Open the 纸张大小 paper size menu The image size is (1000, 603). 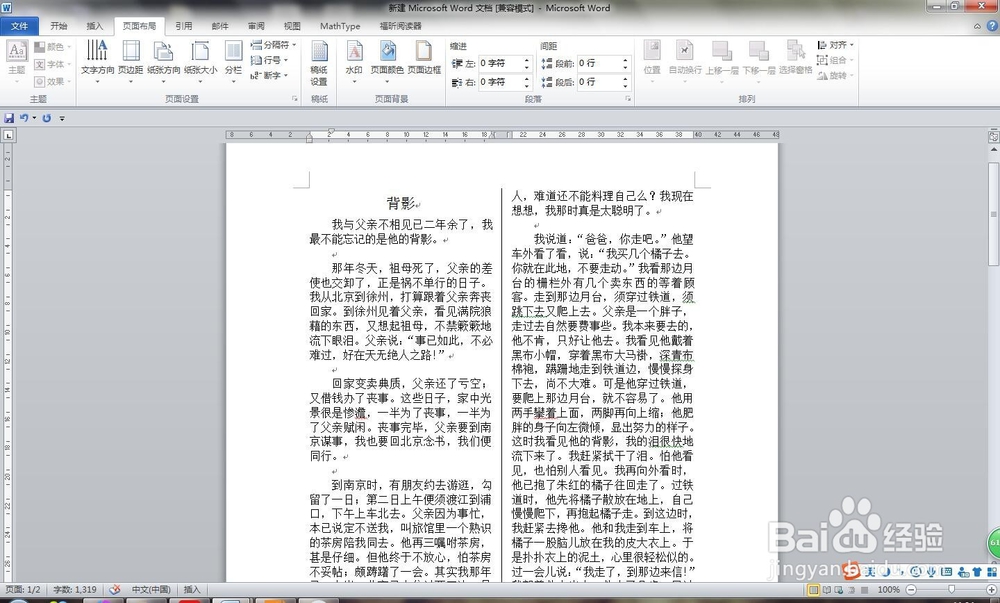pyautogui.click(x=200, y=62)
